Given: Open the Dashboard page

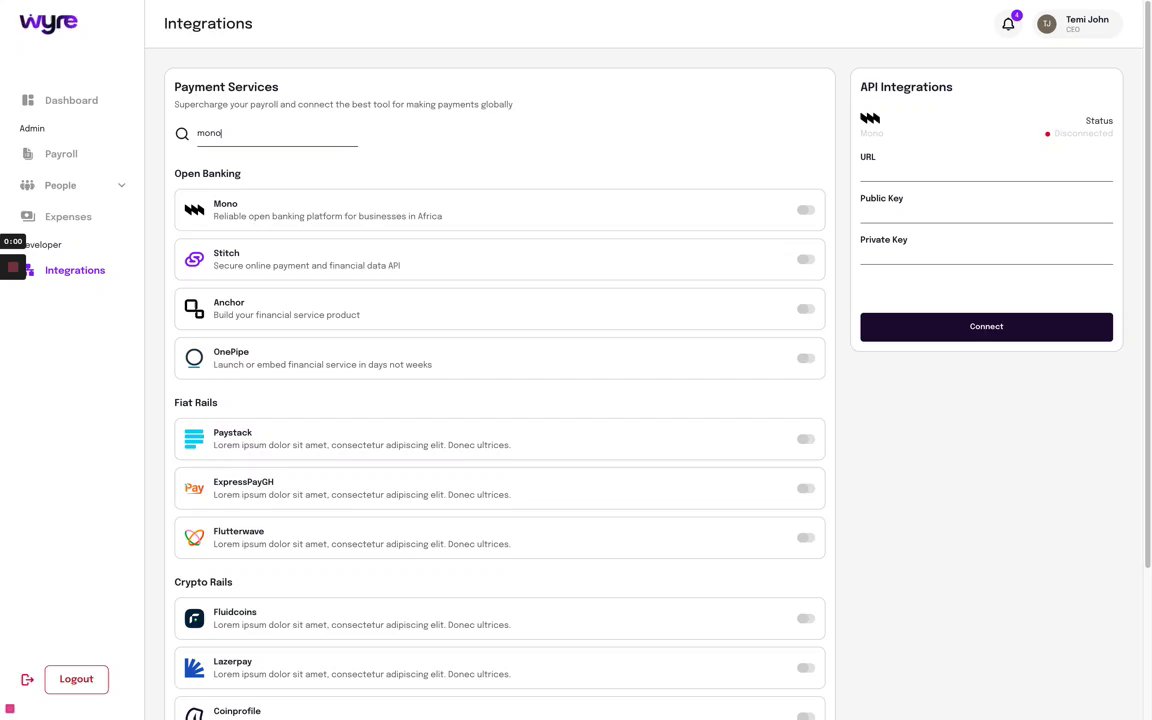Looking at the screenshot, I should click(70, 100).
